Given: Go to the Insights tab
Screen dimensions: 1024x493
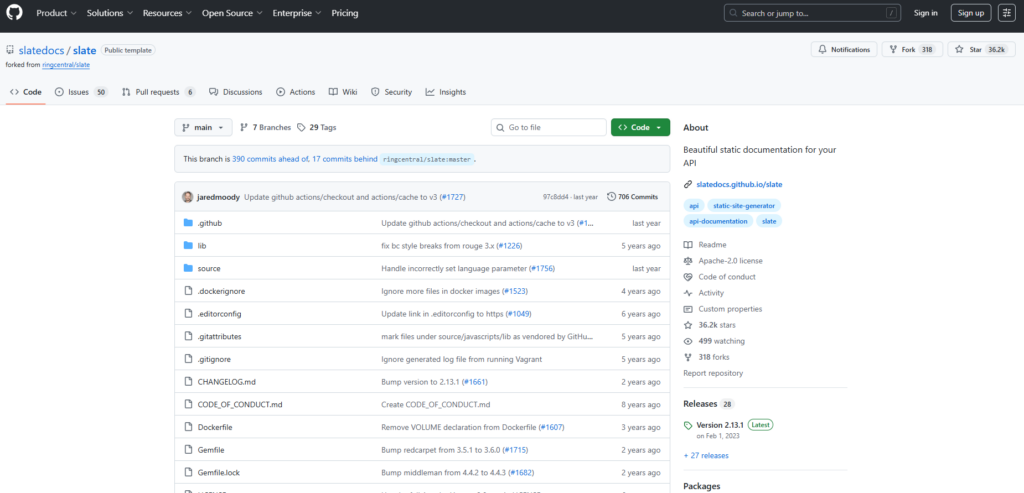Looking at the screenshot, I should tap(445, 92).
